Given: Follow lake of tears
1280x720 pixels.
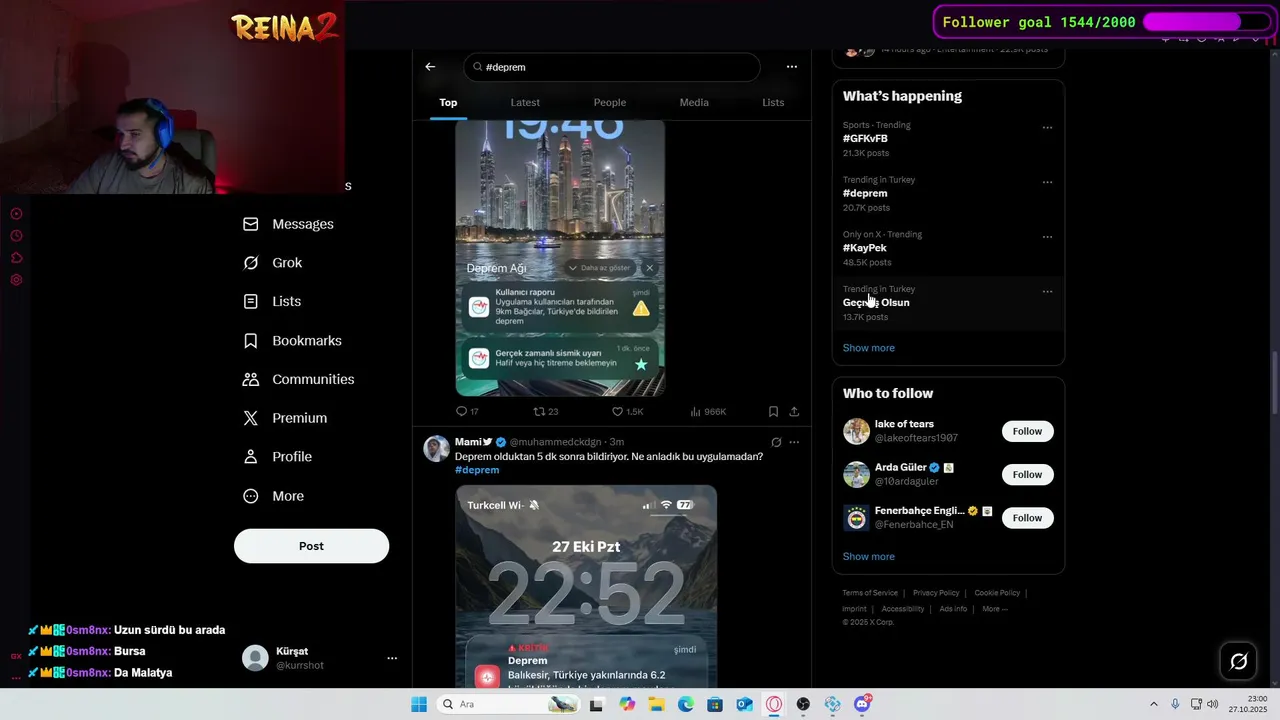Looking at the screenshot, I should point(1027,431).
